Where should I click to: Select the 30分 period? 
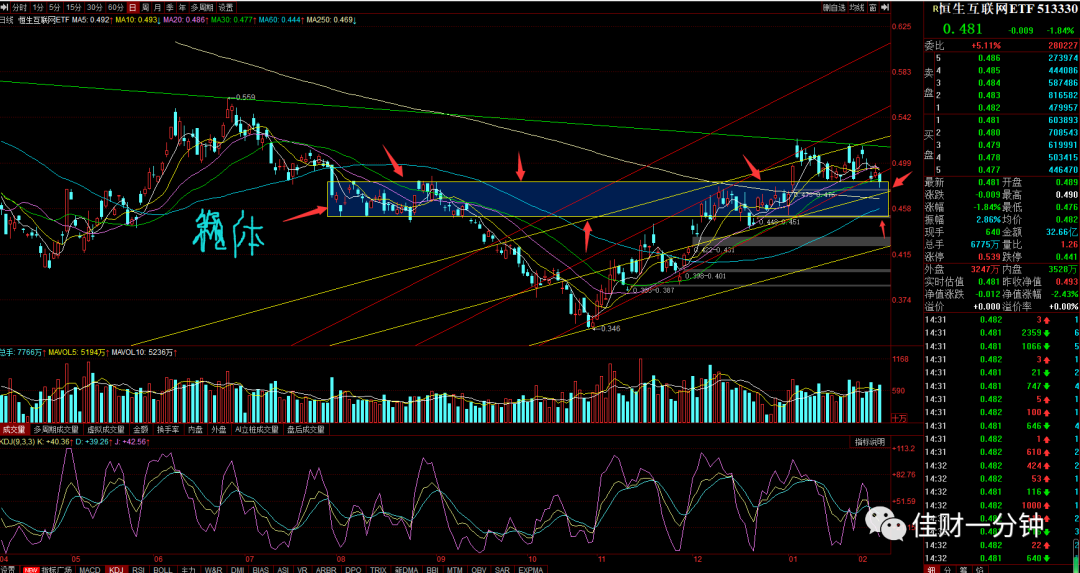(x=94, y=8)
